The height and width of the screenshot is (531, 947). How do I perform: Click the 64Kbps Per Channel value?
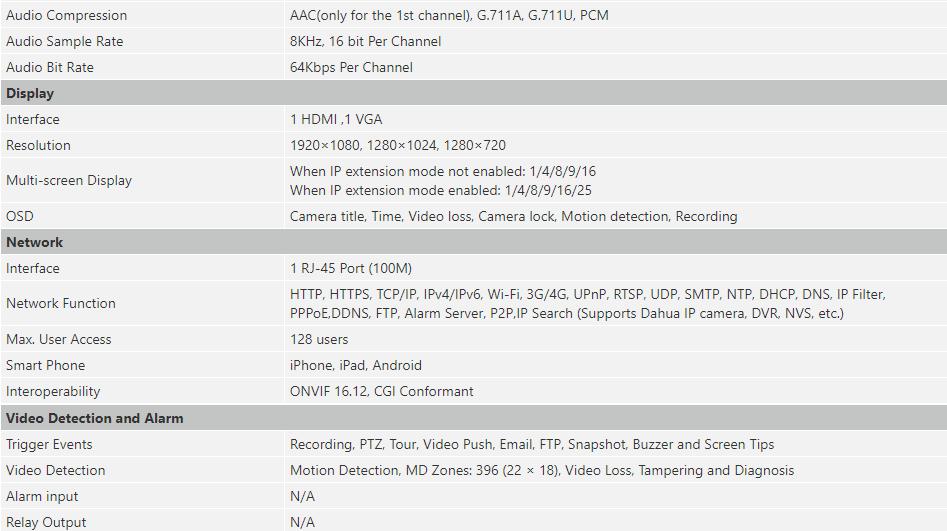pyautogui.click(x=351, y=67)
